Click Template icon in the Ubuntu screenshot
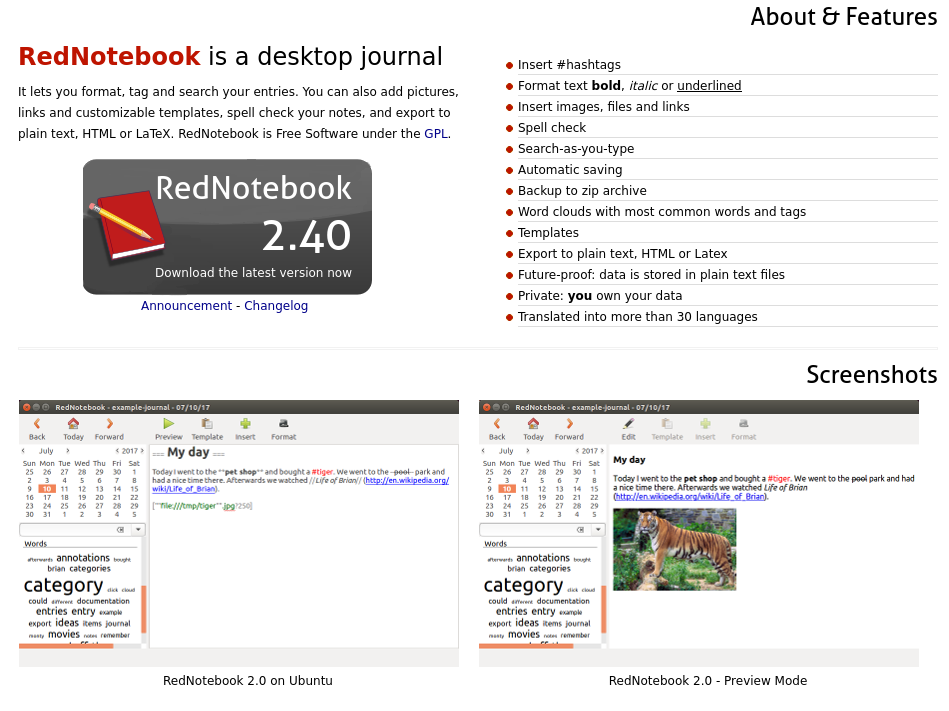This screenshot has width=949, height=711. coord(207,424)
